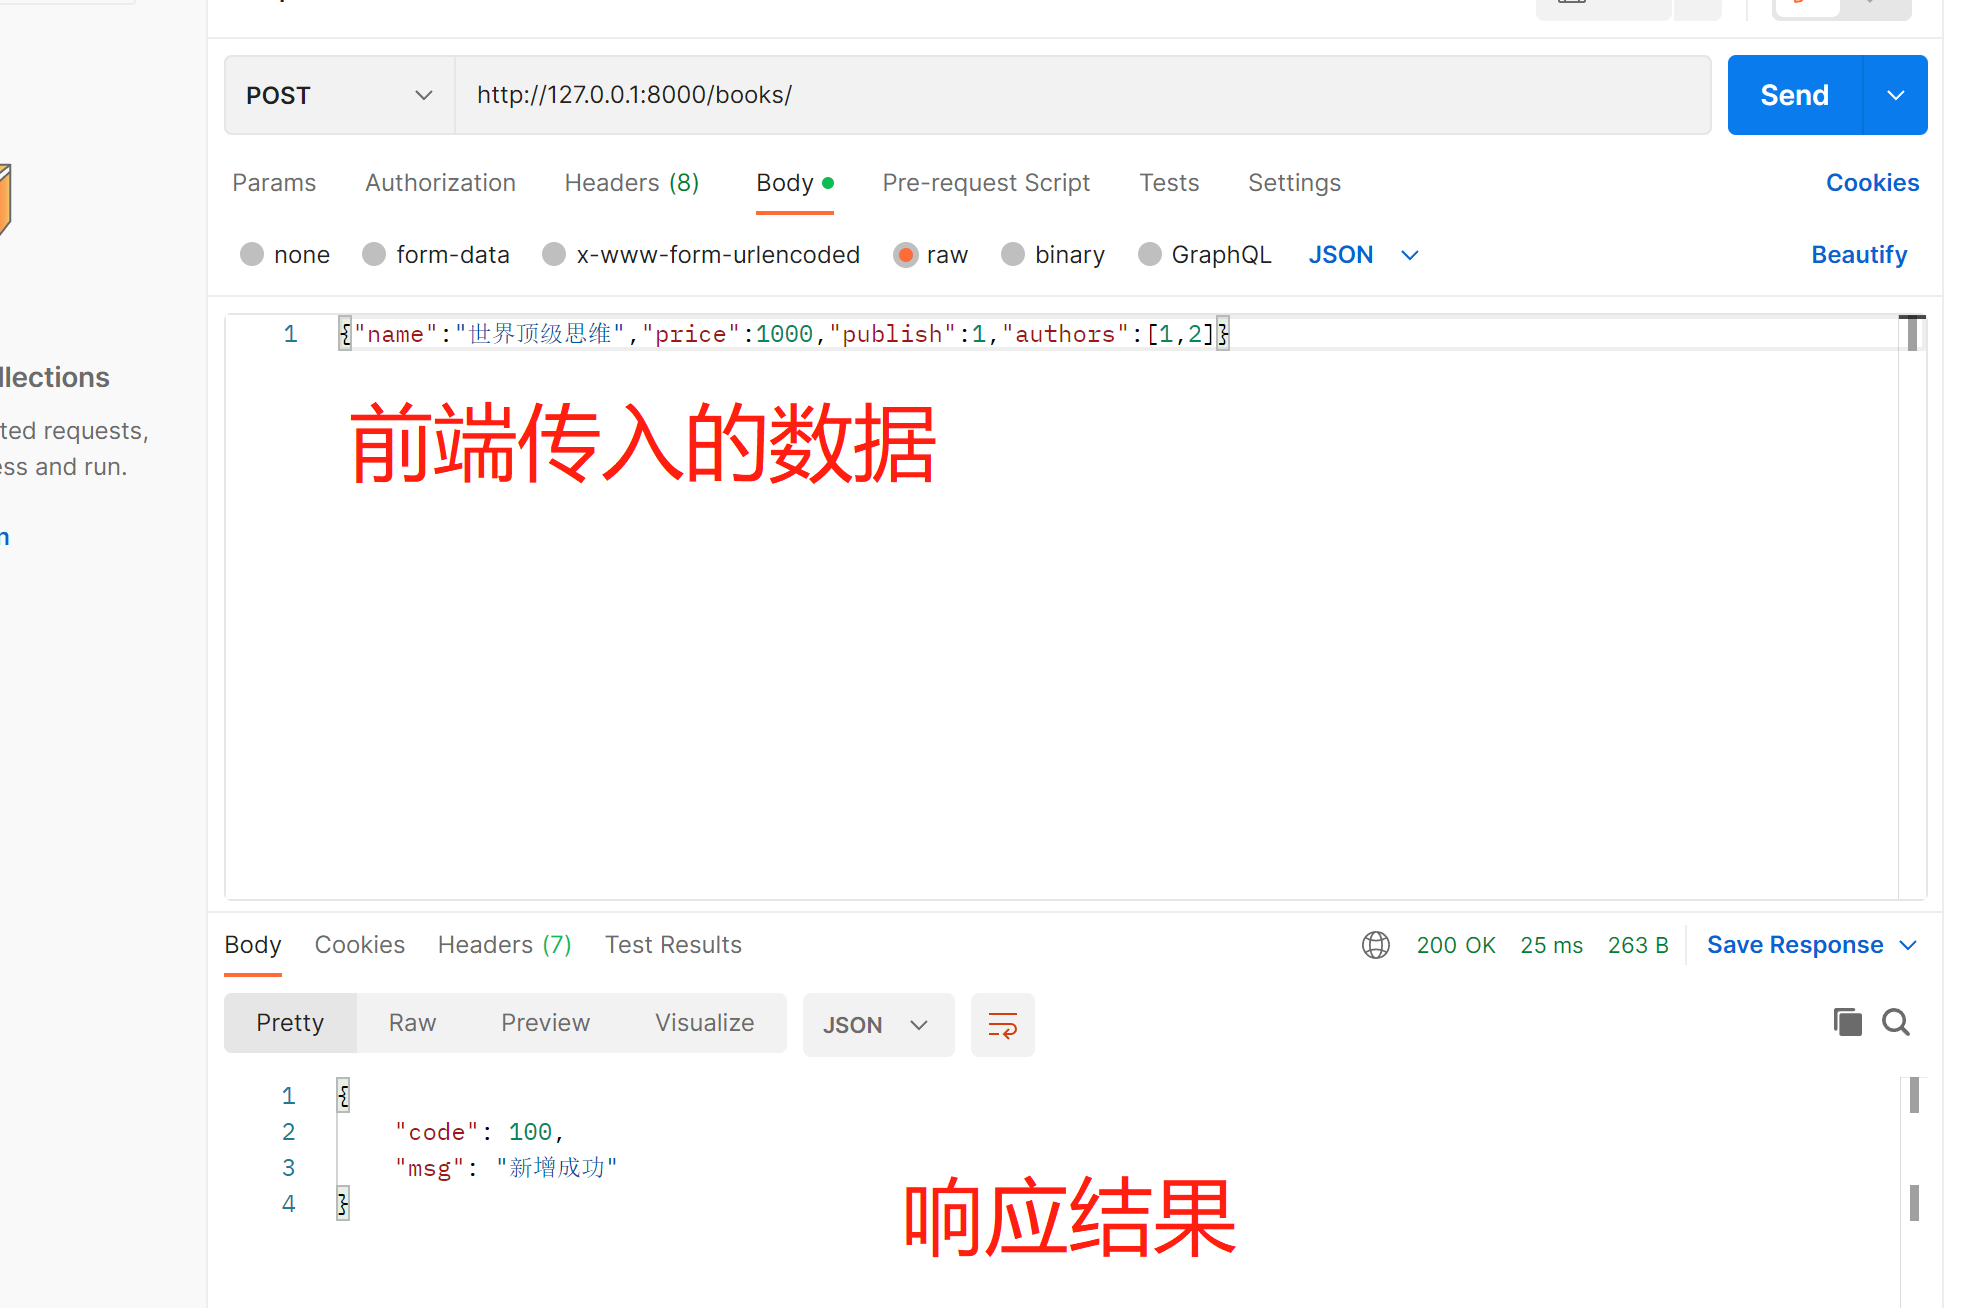Click the Cookies link at right

coord(1871,183)
